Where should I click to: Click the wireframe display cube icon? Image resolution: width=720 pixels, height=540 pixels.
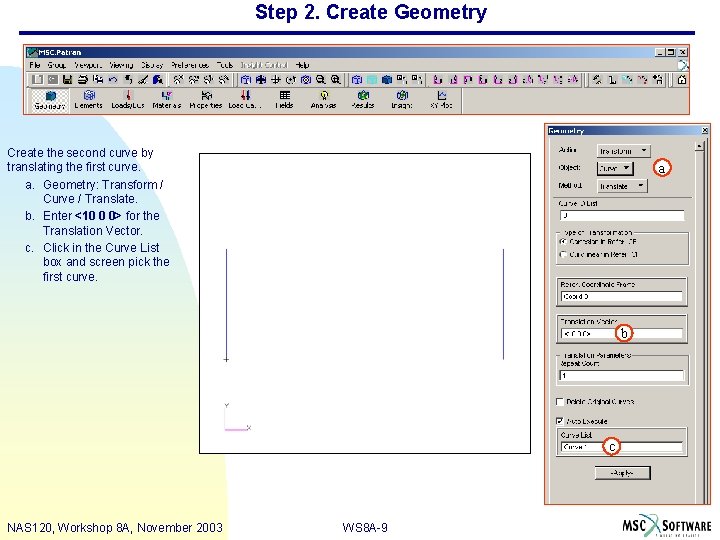[x=357, y=80]
